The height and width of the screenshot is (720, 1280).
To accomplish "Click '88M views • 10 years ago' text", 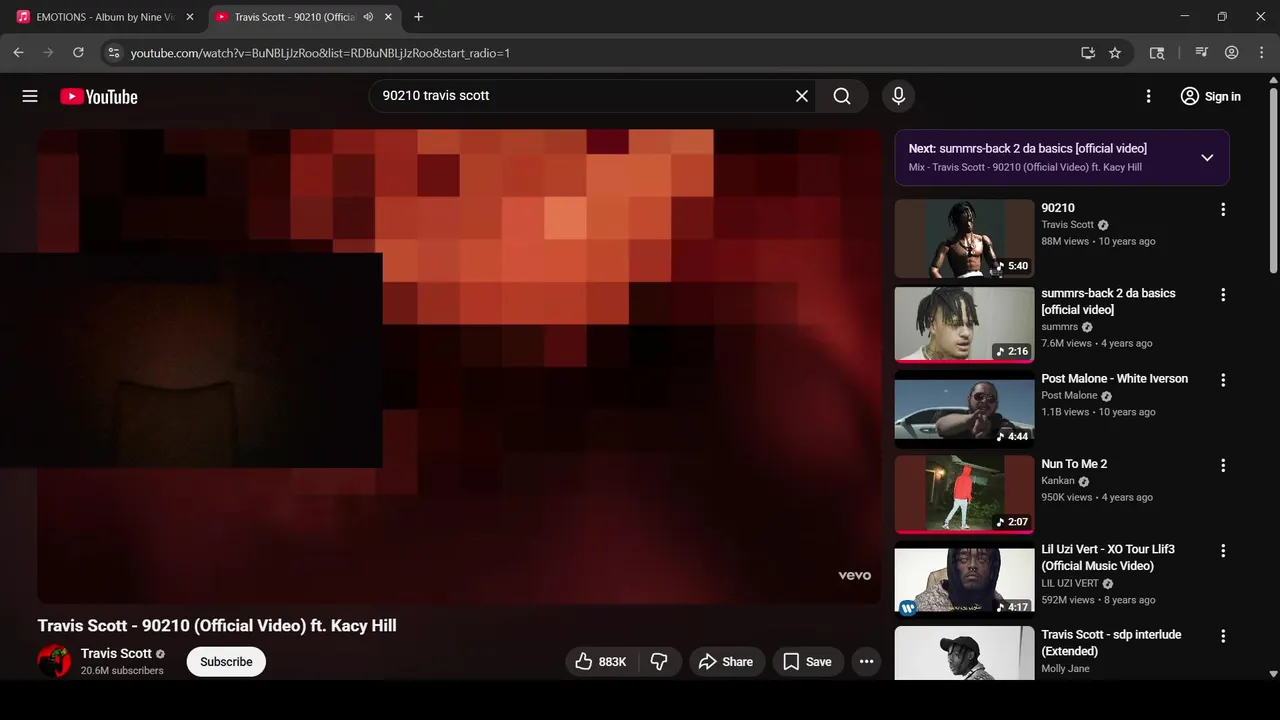I will coord(1098,241).
